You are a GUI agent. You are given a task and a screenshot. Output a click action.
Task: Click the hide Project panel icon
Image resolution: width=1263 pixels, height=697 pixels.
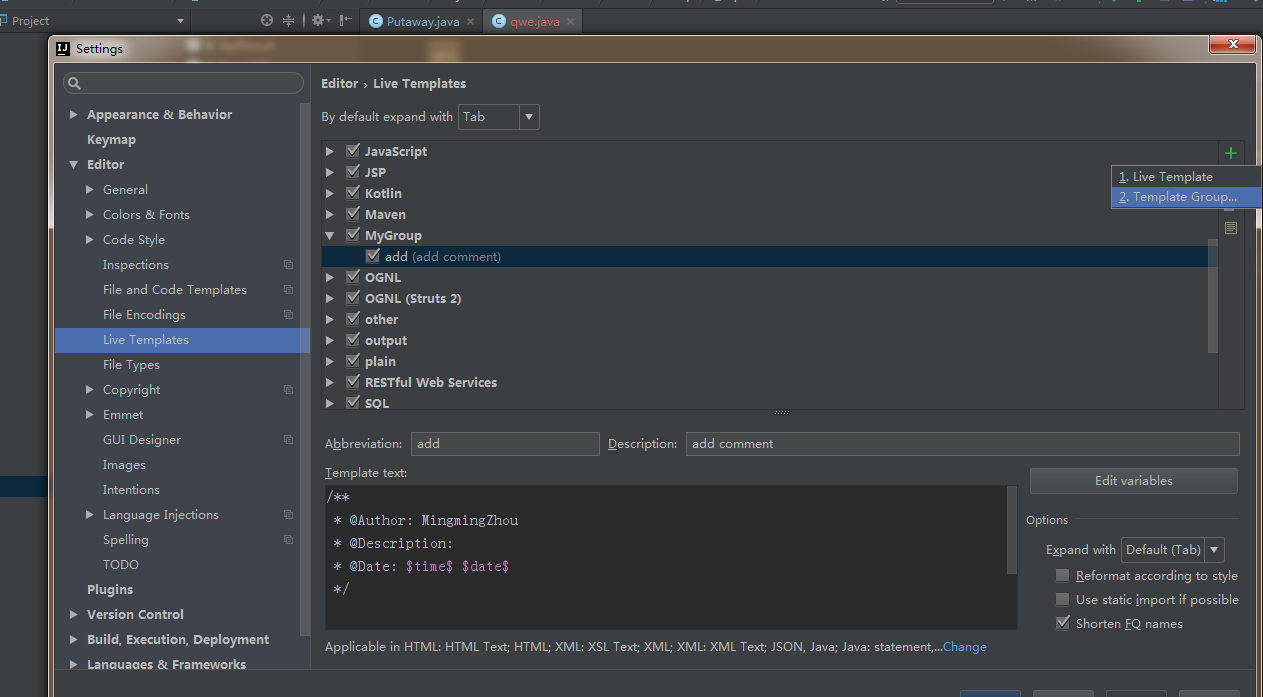346,20
